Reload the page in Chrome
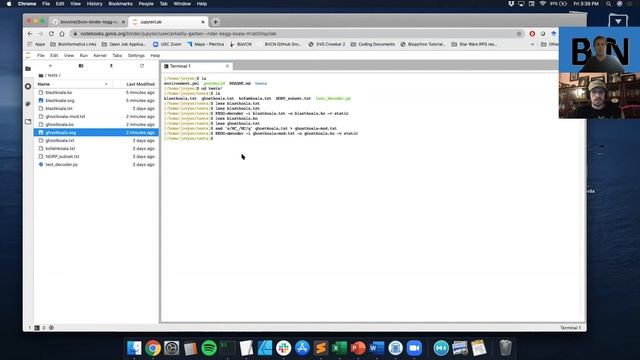The height and width of the screenshot is (360, 640). click(x=51, y=33)
